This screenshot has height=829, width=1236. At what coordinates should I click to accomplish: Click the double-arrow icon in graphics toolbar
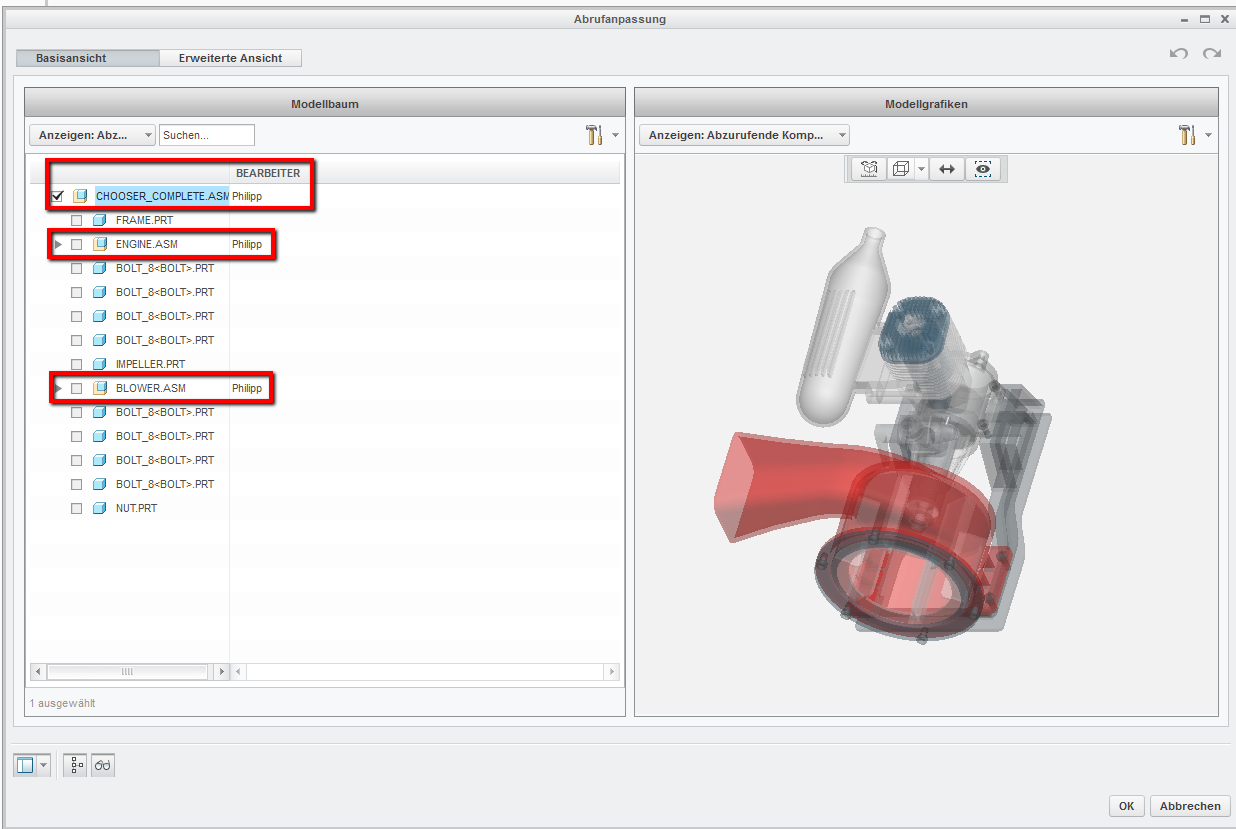[x=946, y=169]
